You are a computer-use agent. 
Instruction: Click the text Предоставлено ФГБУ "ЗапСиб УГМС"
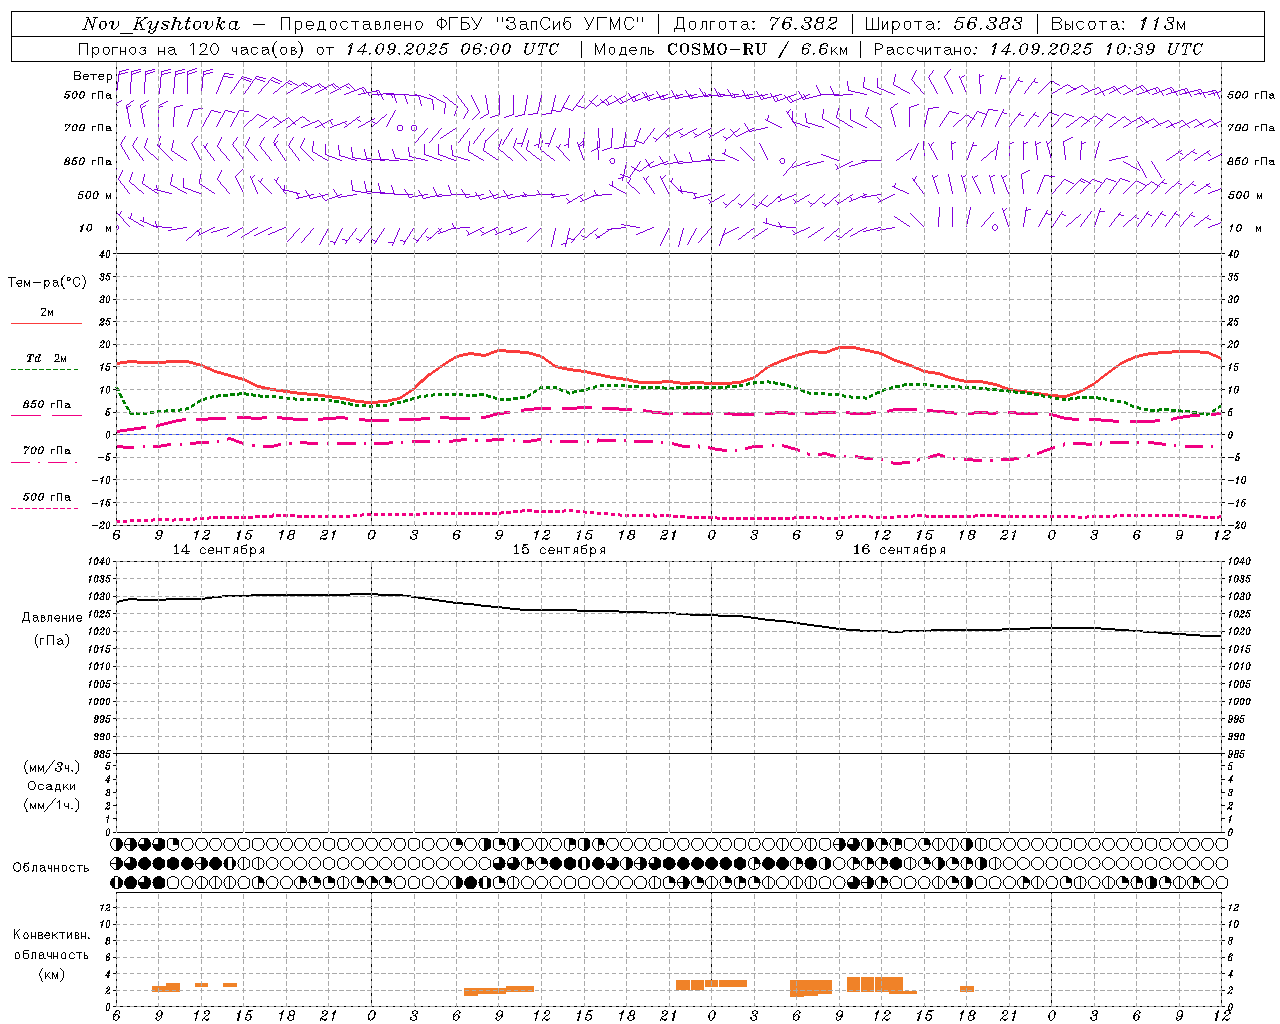(x=462, y=24)
